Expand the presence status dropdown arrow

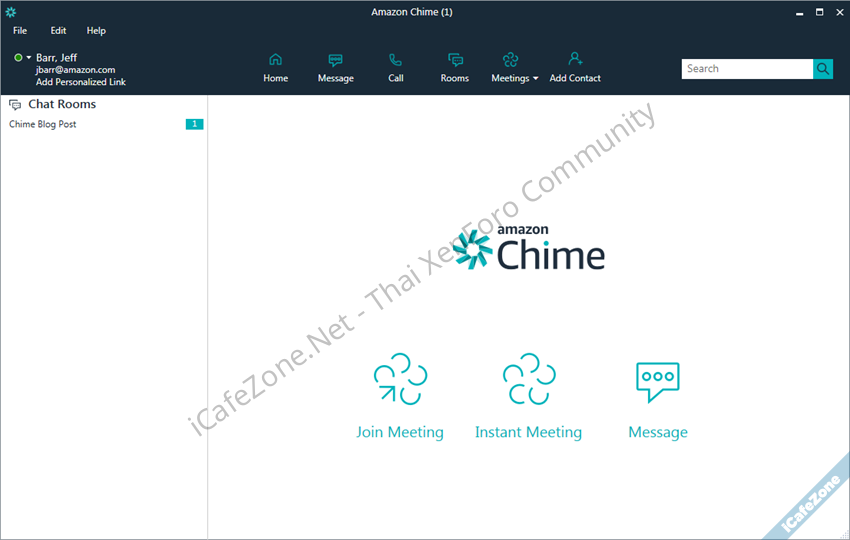29,57
